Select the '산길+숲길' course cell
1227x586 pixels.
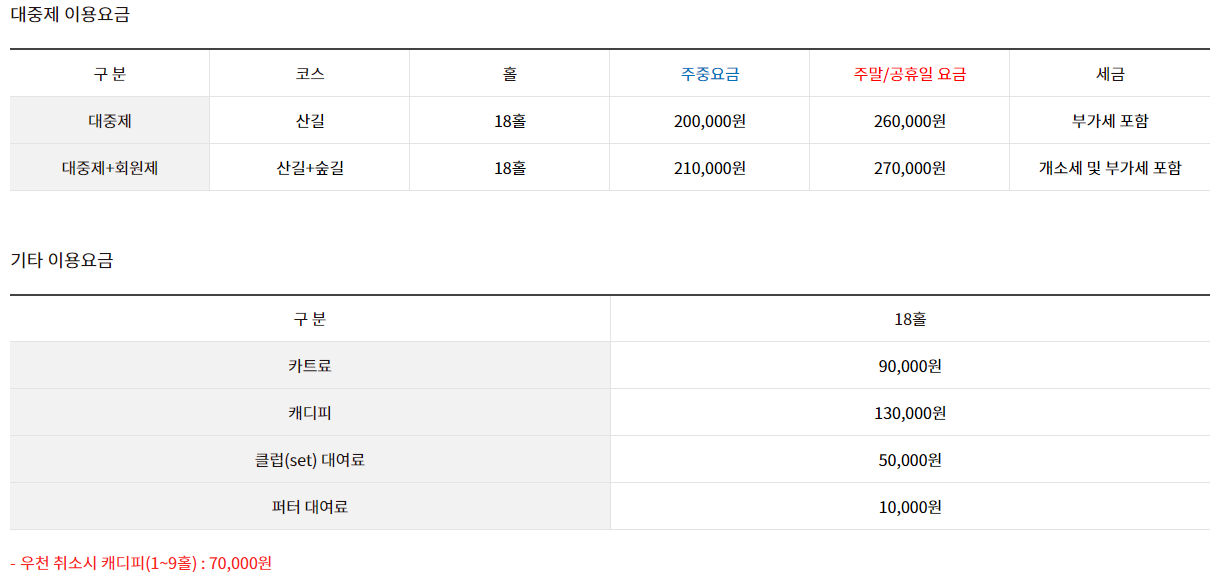click(x=310, y=168)
